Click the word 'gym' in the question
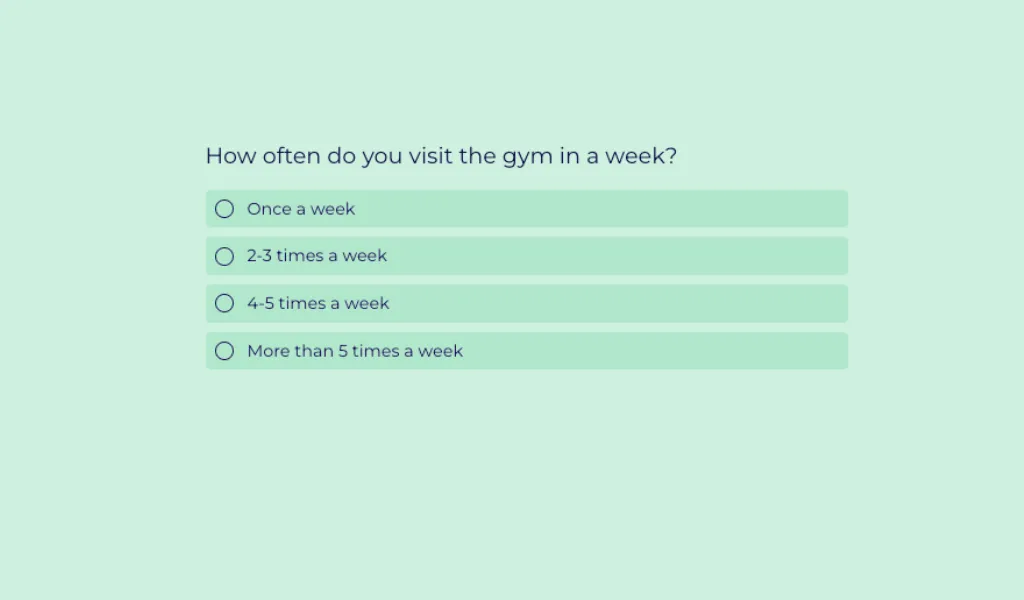This screenshot has height=600, width=1024. [527, 158]
